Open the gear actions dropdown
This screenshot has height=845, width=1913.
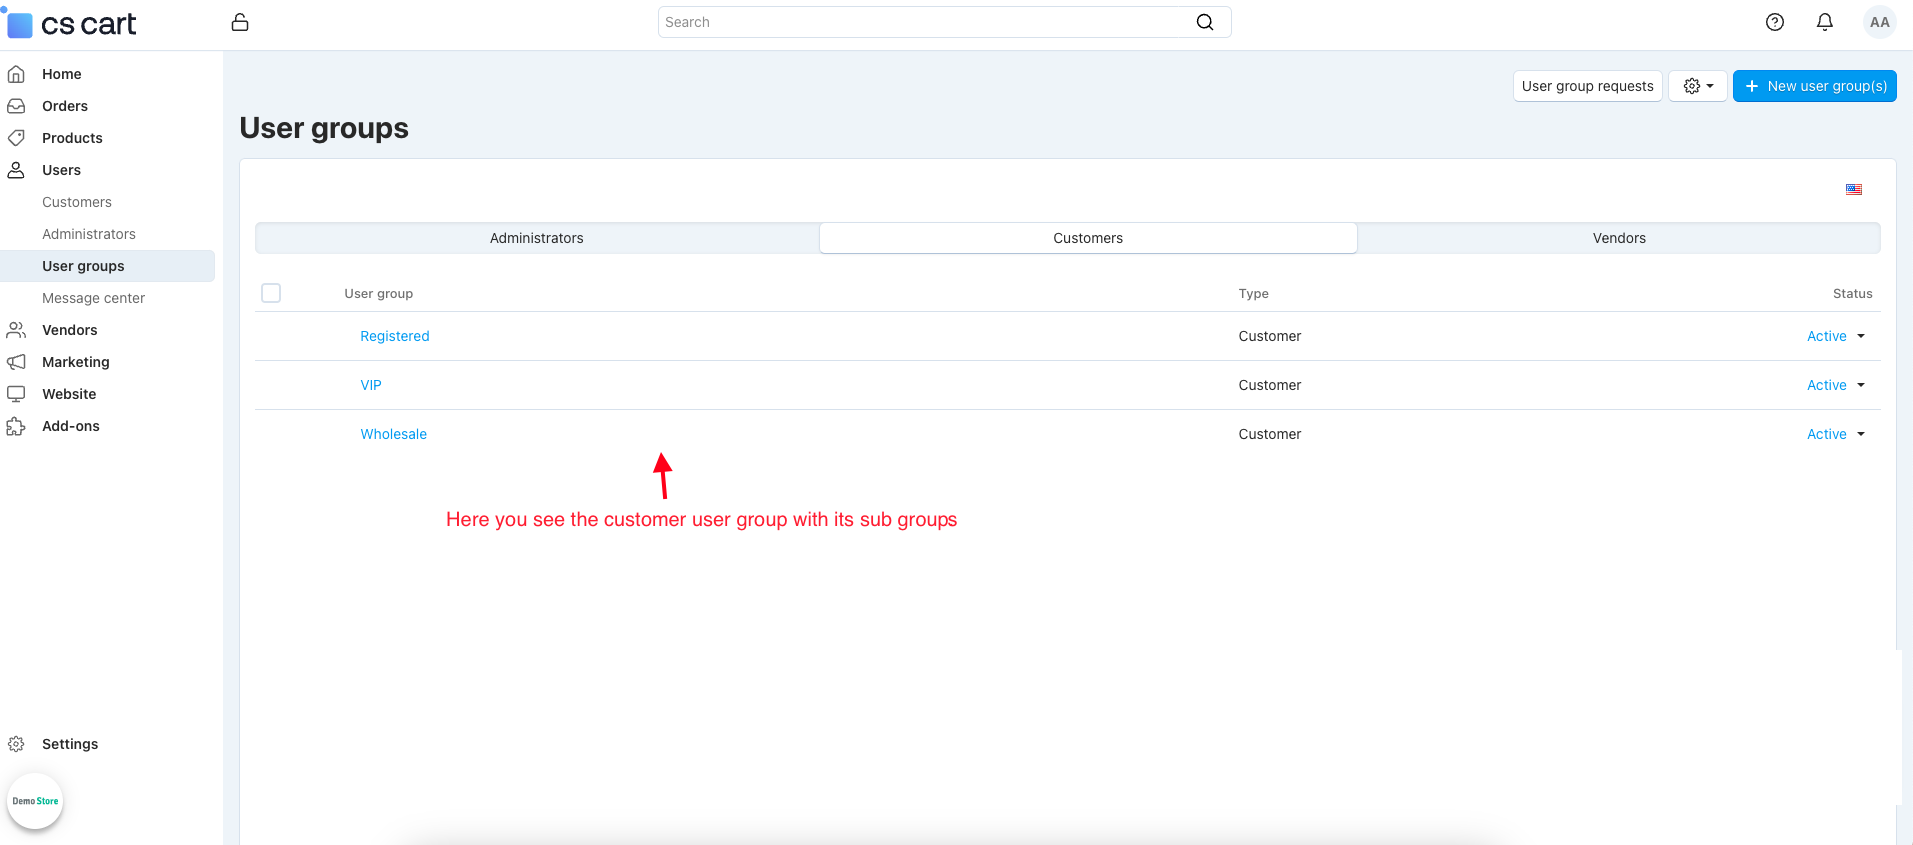pos(1697,86)
